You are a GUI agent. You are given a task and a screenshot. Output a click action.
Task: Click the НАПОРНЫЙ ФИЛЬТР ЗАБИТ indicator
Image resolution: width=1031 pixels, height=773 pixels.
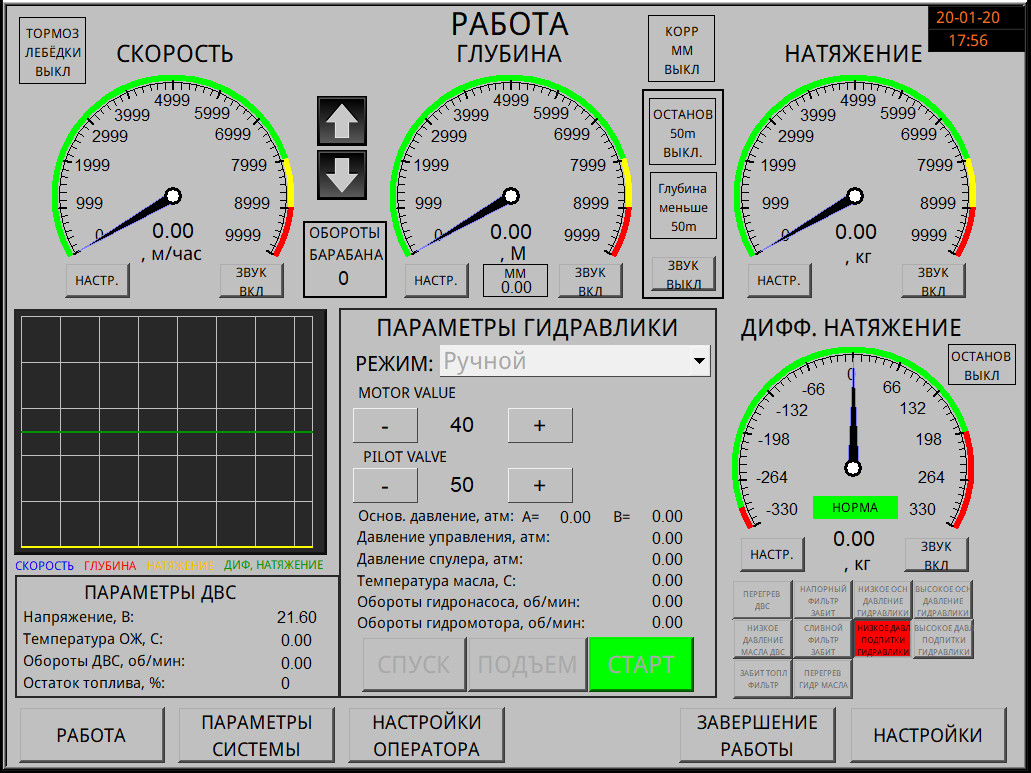point(822,600)
